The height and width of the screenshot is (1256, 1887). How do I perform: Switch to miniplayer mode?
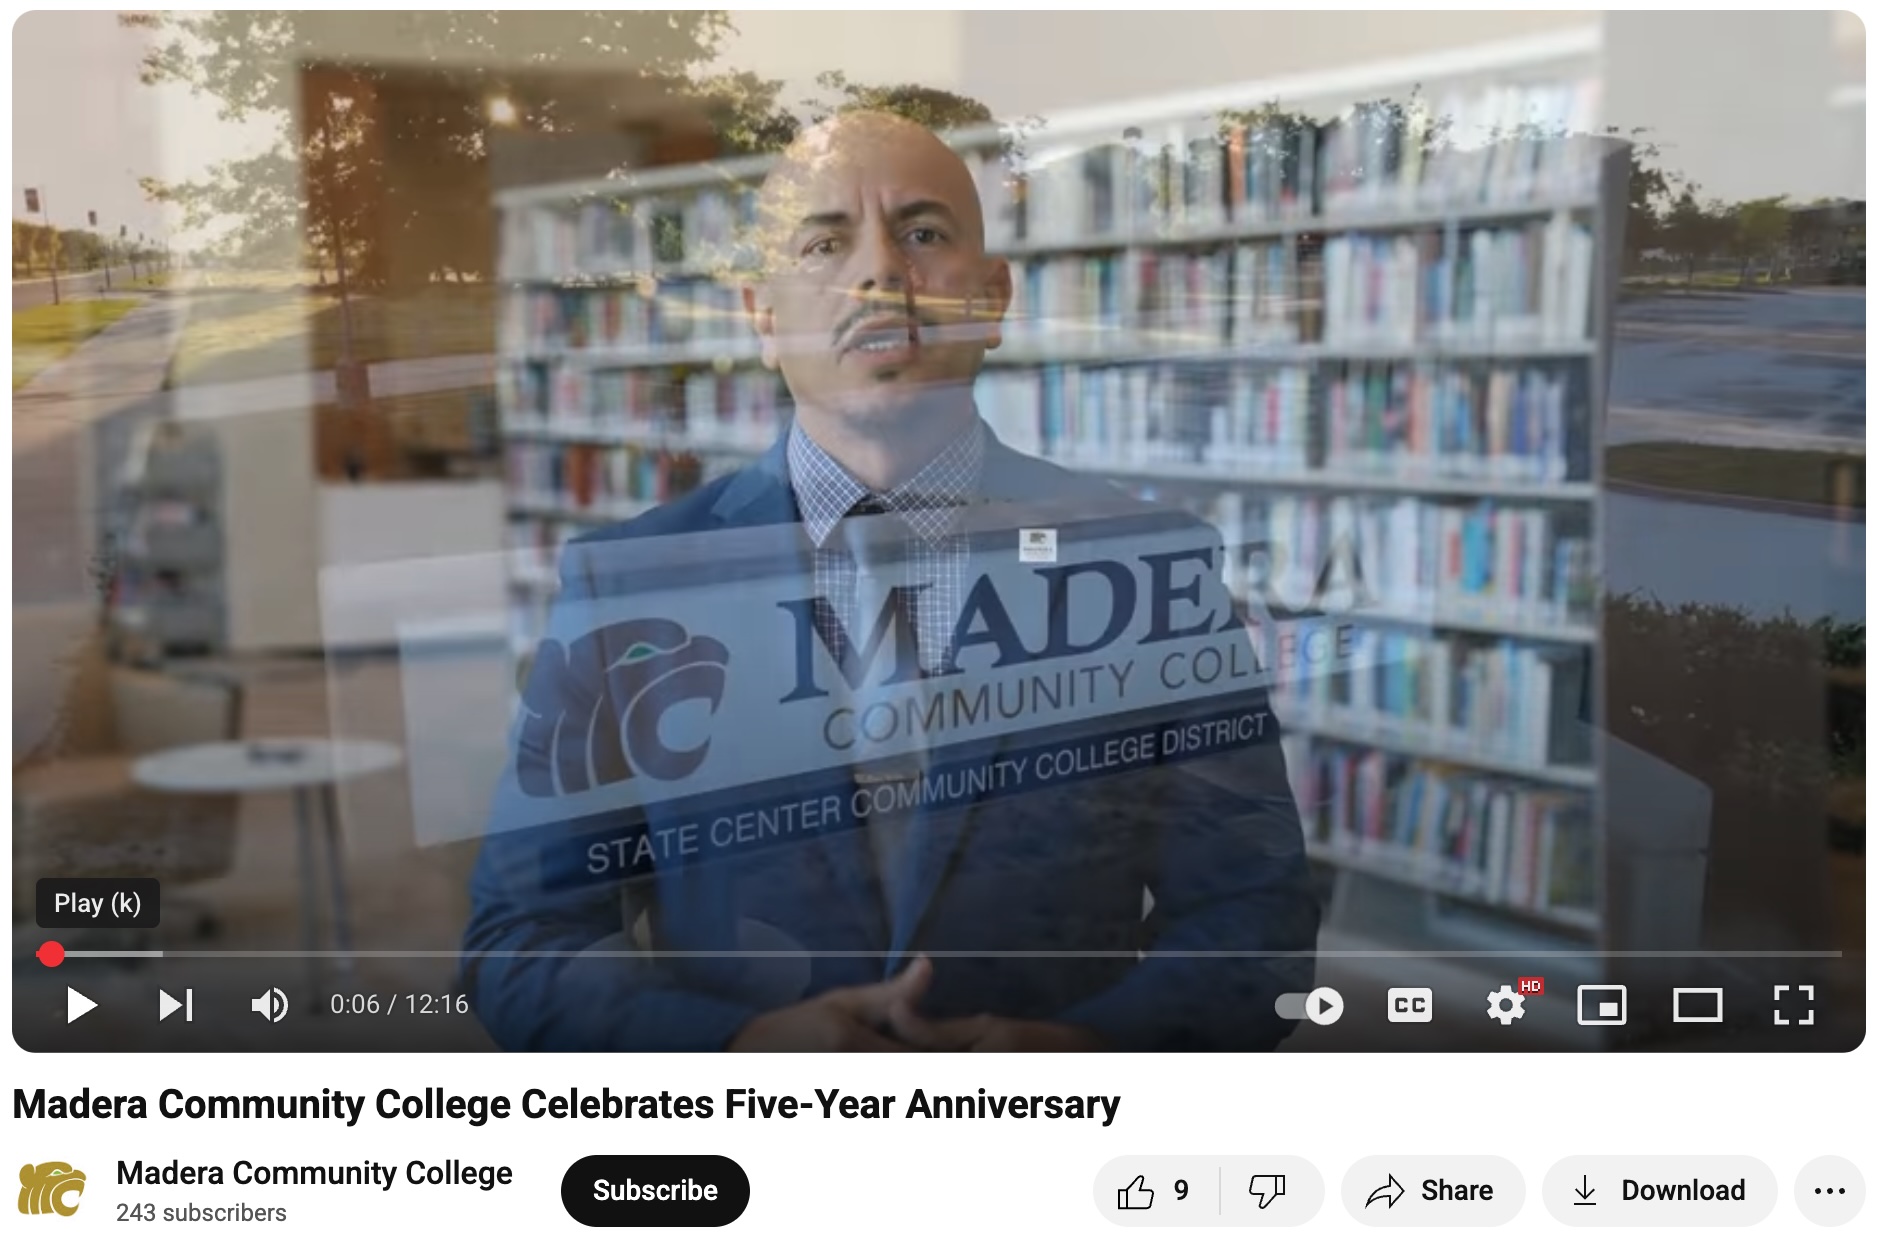(x=1602, y=1005)
